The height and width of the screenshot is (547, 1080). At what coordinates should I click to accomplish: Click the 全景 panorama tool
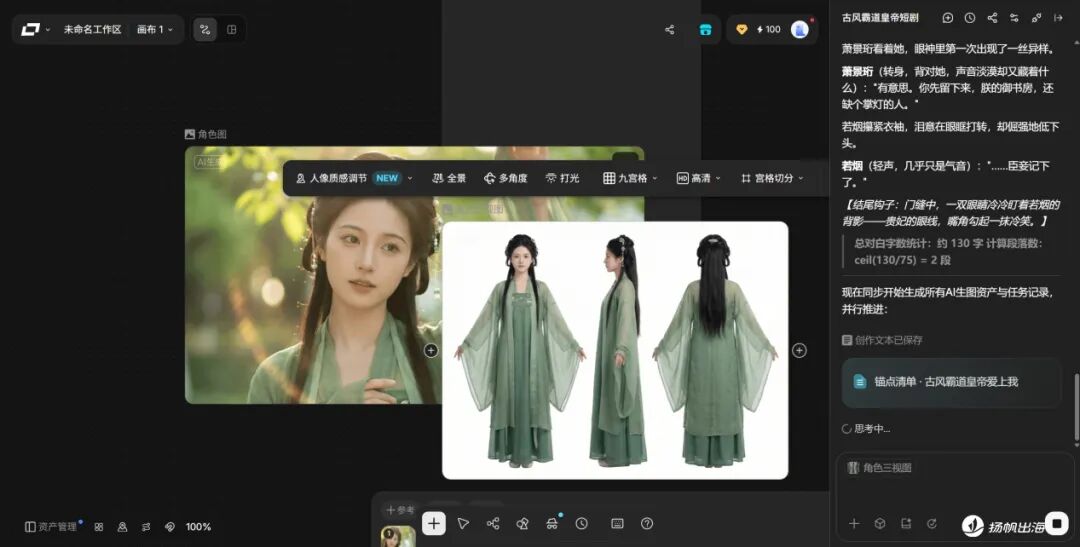coord(449,178)
